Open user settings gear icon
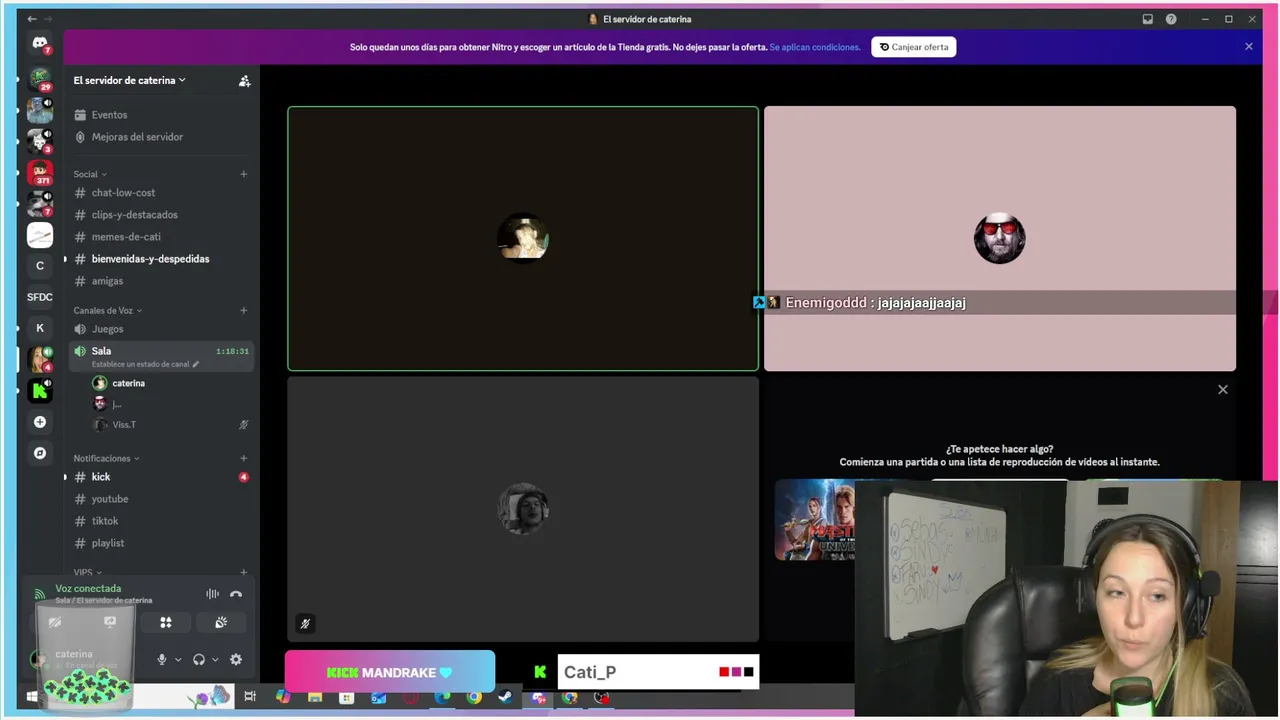Screen dimensions: 1280x720 (x=236, y=659)
